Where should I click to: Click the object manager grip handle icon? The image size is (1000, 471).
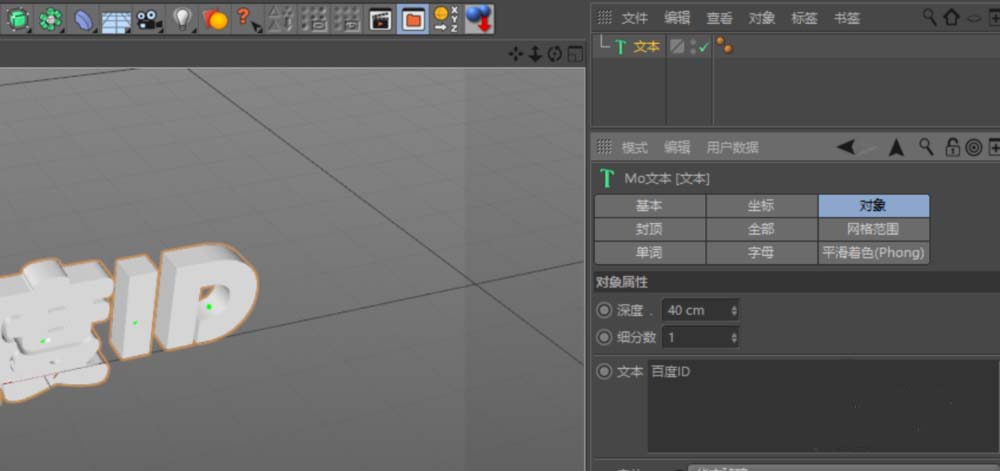(604, 18)
